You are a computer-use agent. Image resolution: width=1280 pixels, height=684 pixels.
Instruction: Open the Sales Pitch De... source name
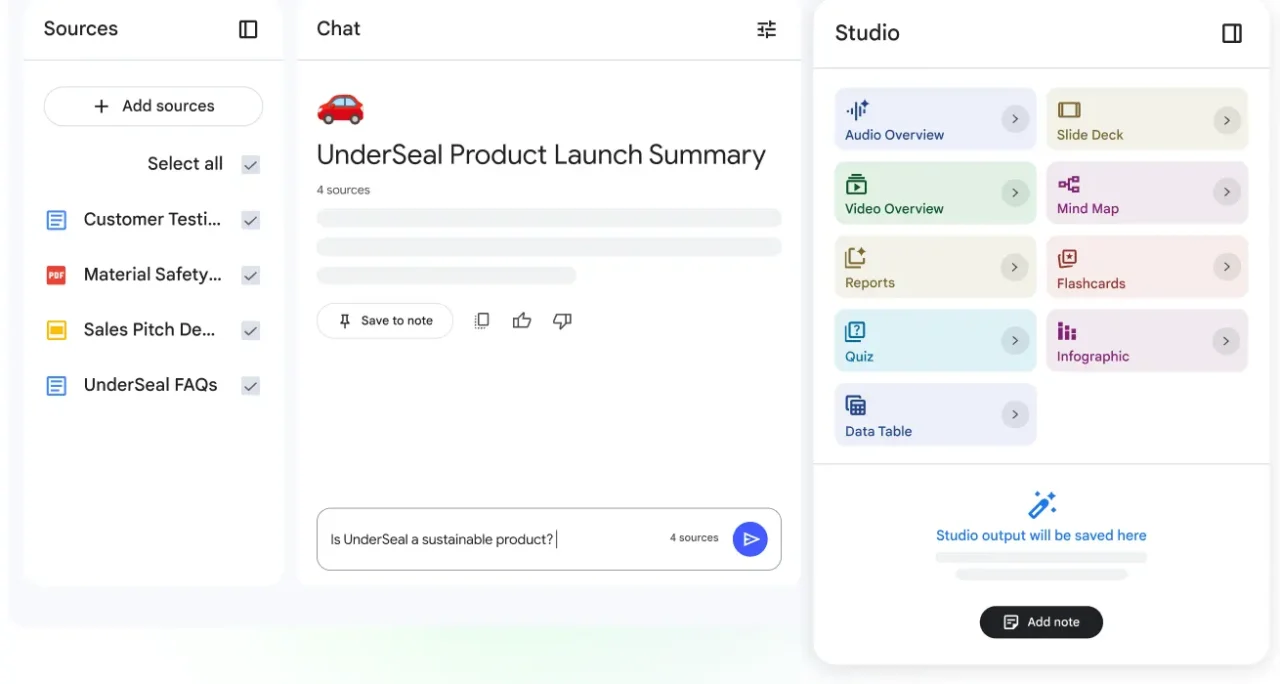(150, 330)
